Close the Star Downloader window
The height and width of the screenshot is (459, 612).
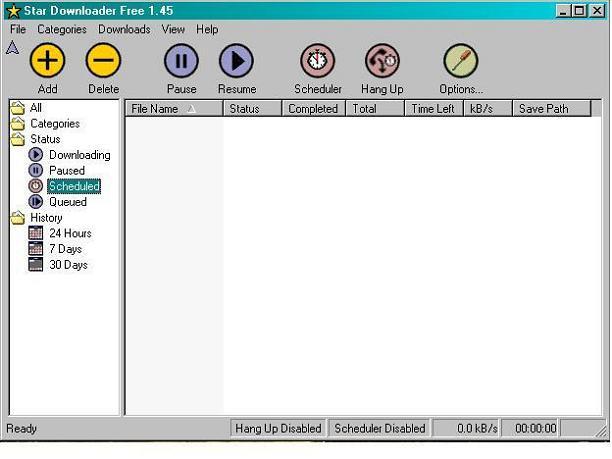pyautogui.click(x=597, y=11)
